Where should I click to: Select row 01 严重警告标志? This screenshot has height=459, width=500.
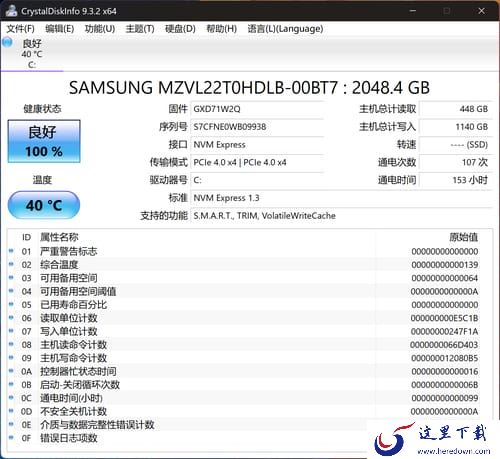point(250,251)
